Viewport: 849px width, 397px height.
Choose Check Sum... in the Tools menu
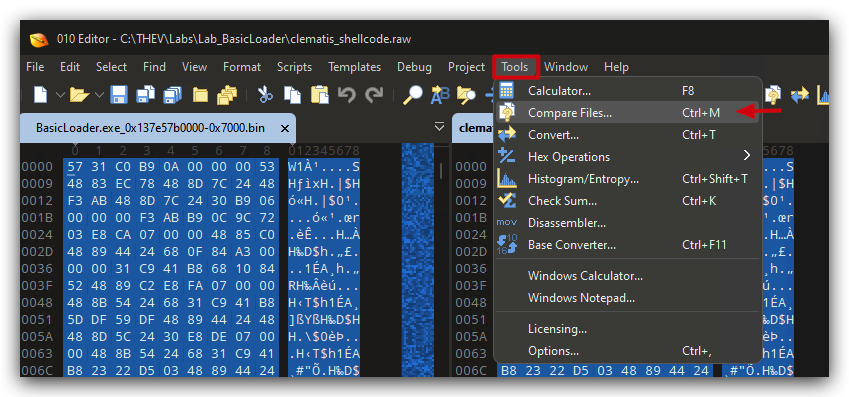(x=628, y=201)
